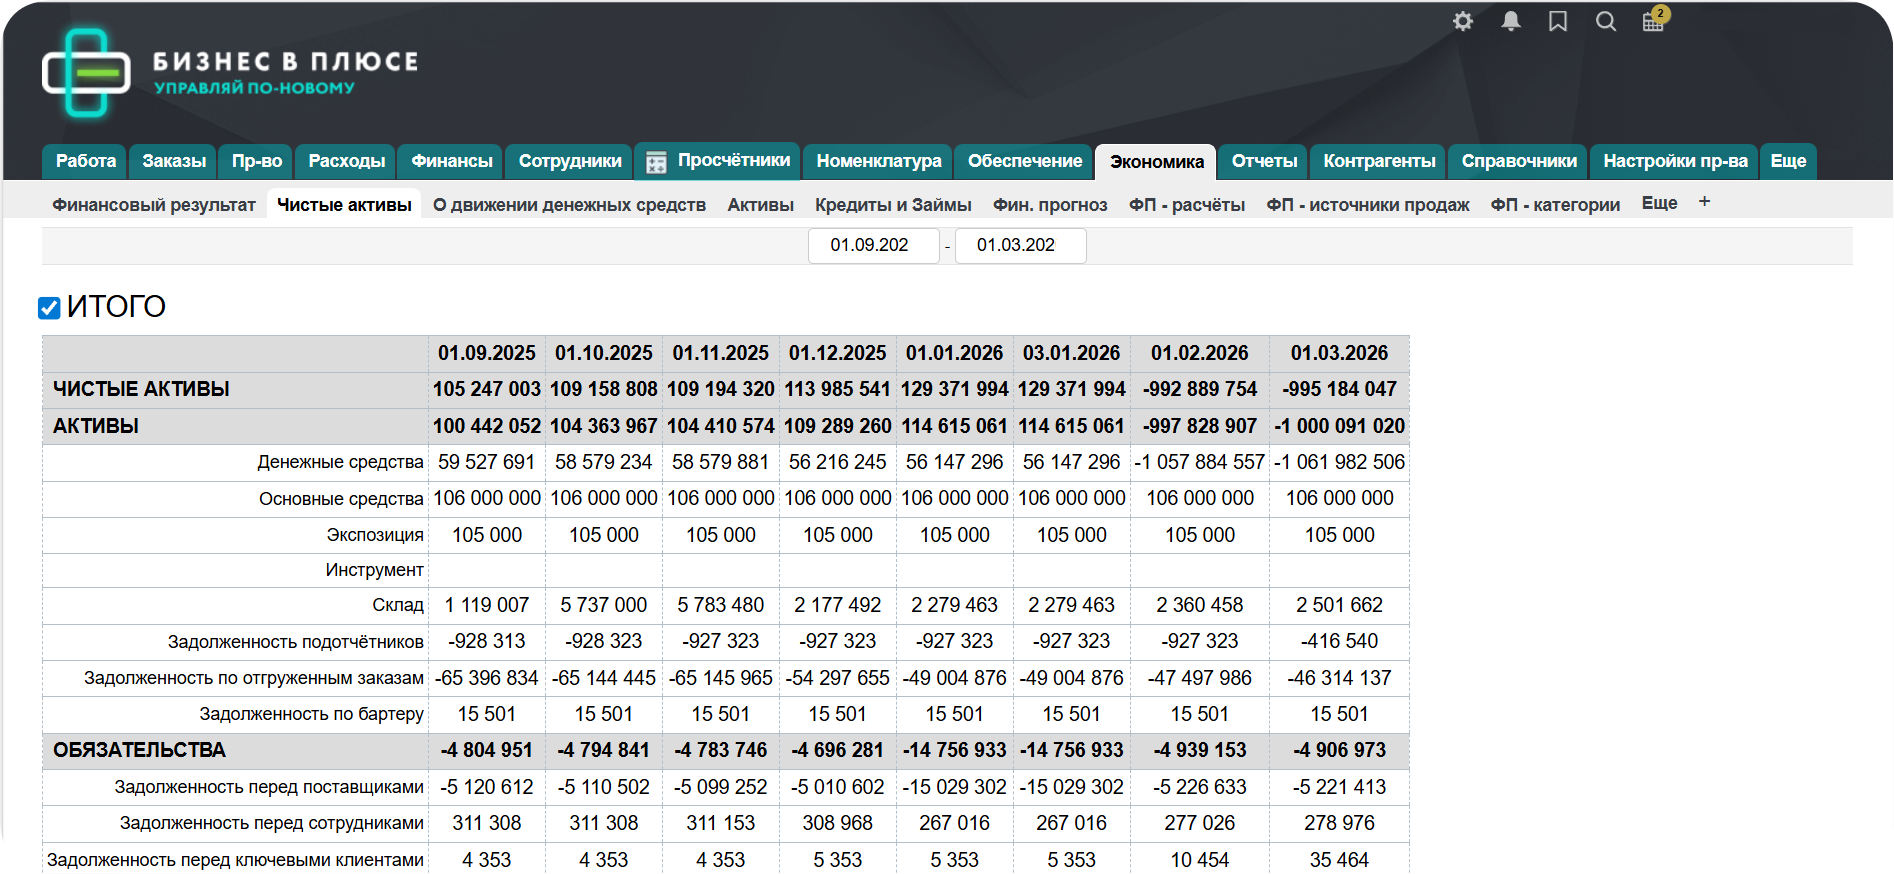Switch to the Финансы tab
Image resolution: width=1894 pixels, height=874 pixels.
(452, 161)
